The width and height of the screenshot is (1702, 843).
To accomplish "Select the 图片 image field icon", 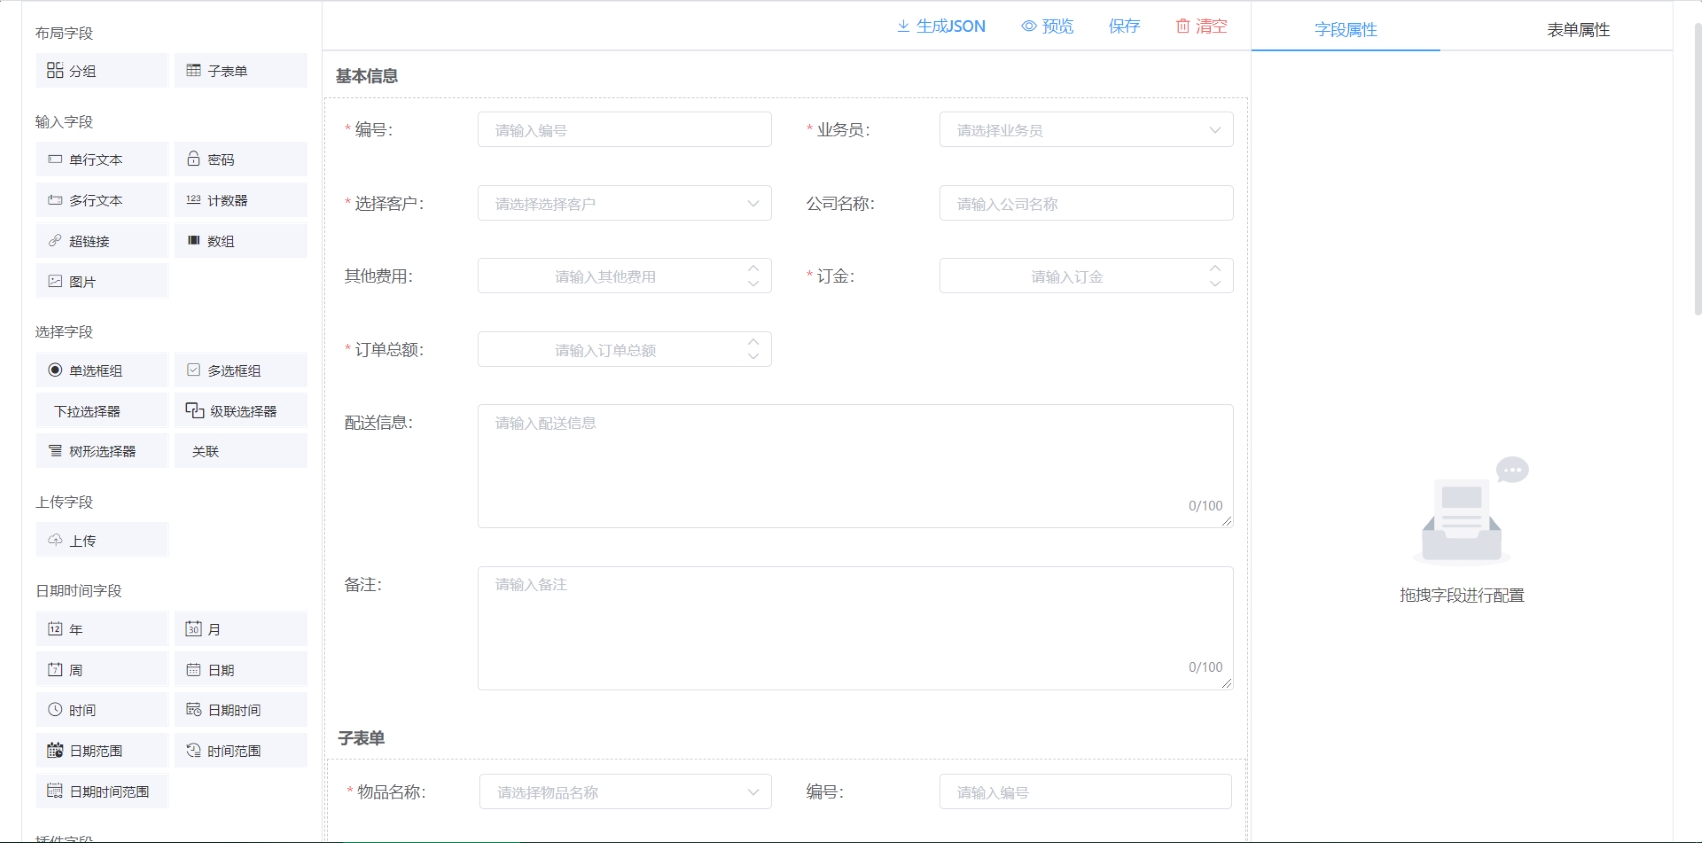I will 55,282.
